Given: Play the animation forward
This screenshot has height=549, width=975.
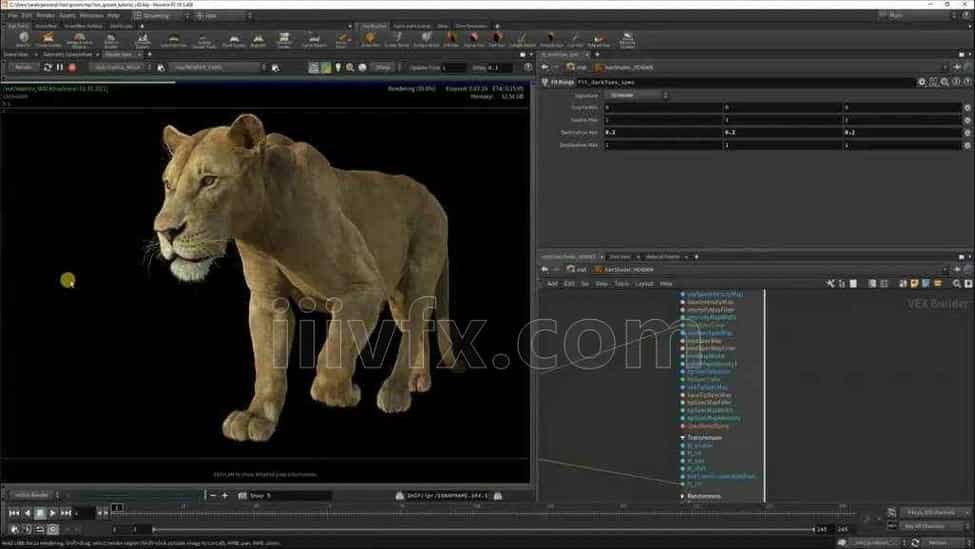Looking at the screenshot, I should tap(52, 513).
